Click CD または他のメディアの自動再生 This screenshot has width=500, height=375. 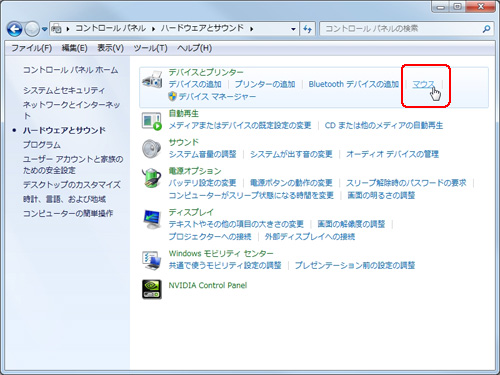point(384,126)
